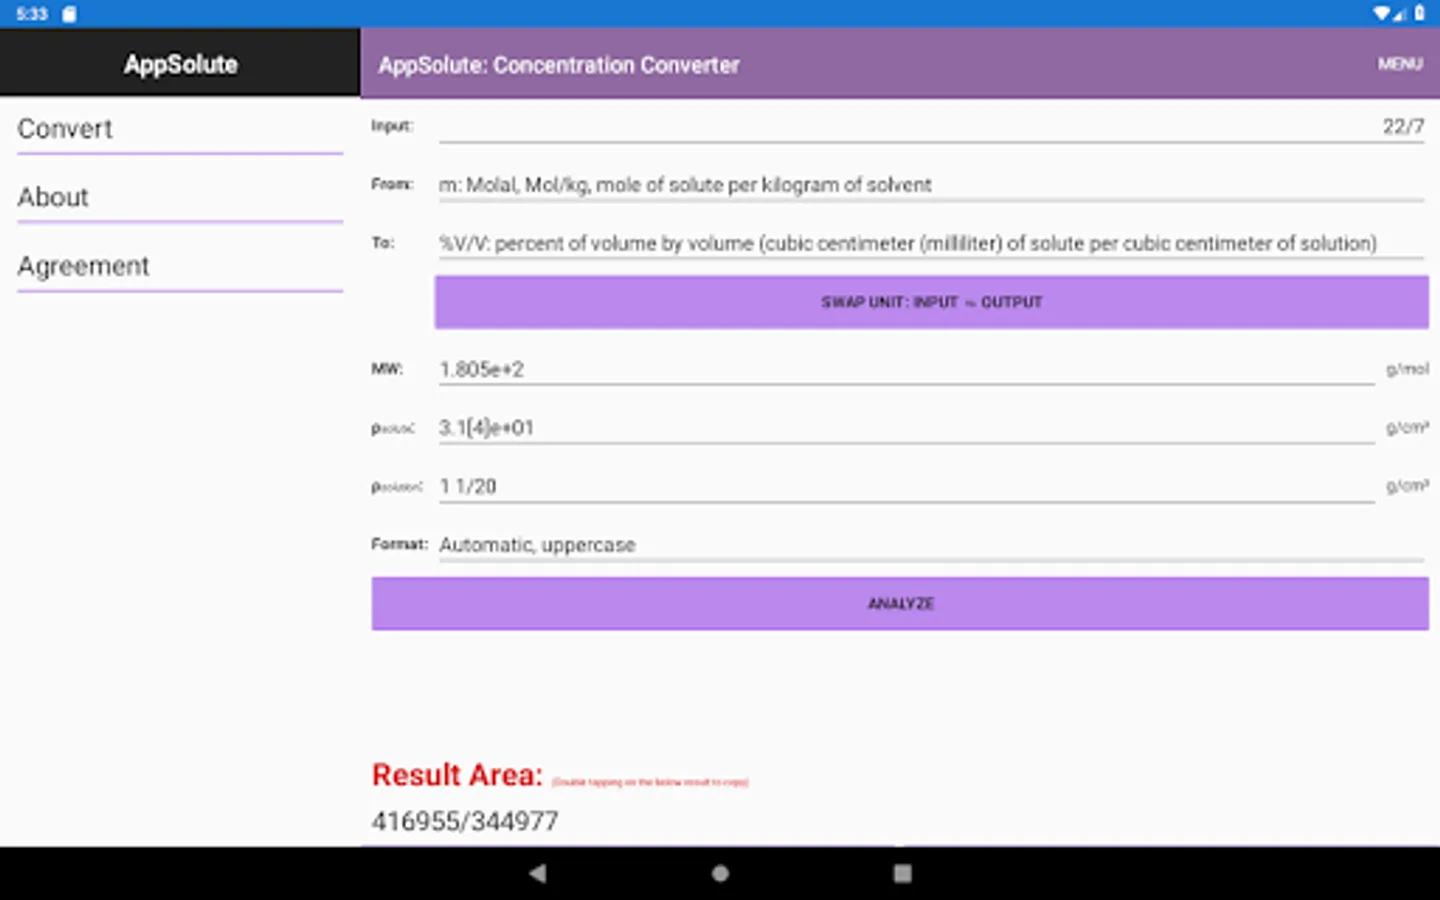The width and height of the screenshot is (1440, 900).
Task: Tap the ANALYZE button
Action: [900, 603]
